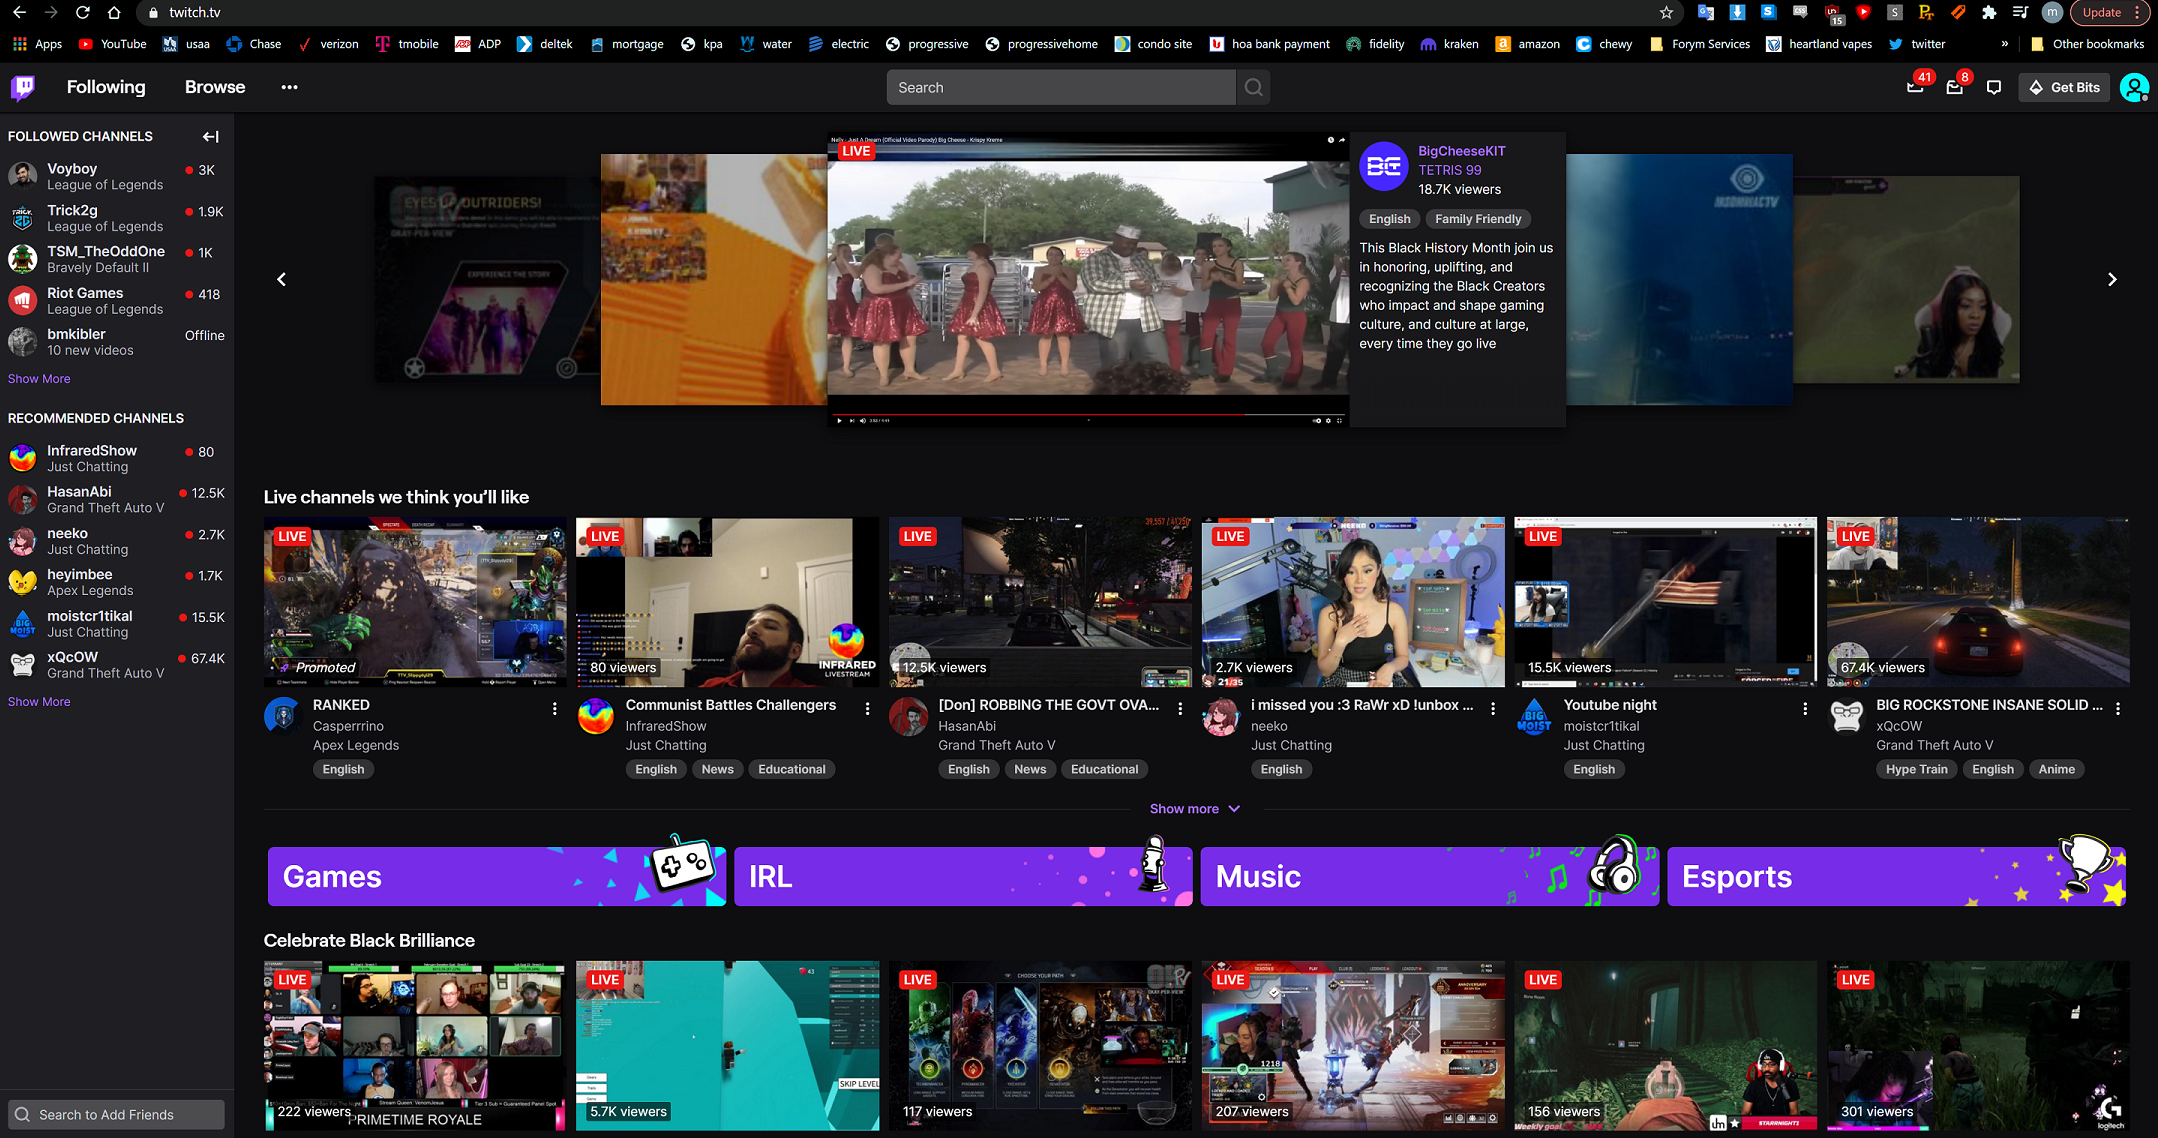The width and height of the screenshot is (2158, 1138).
Task: Open Following page
Action: (106, 87)
